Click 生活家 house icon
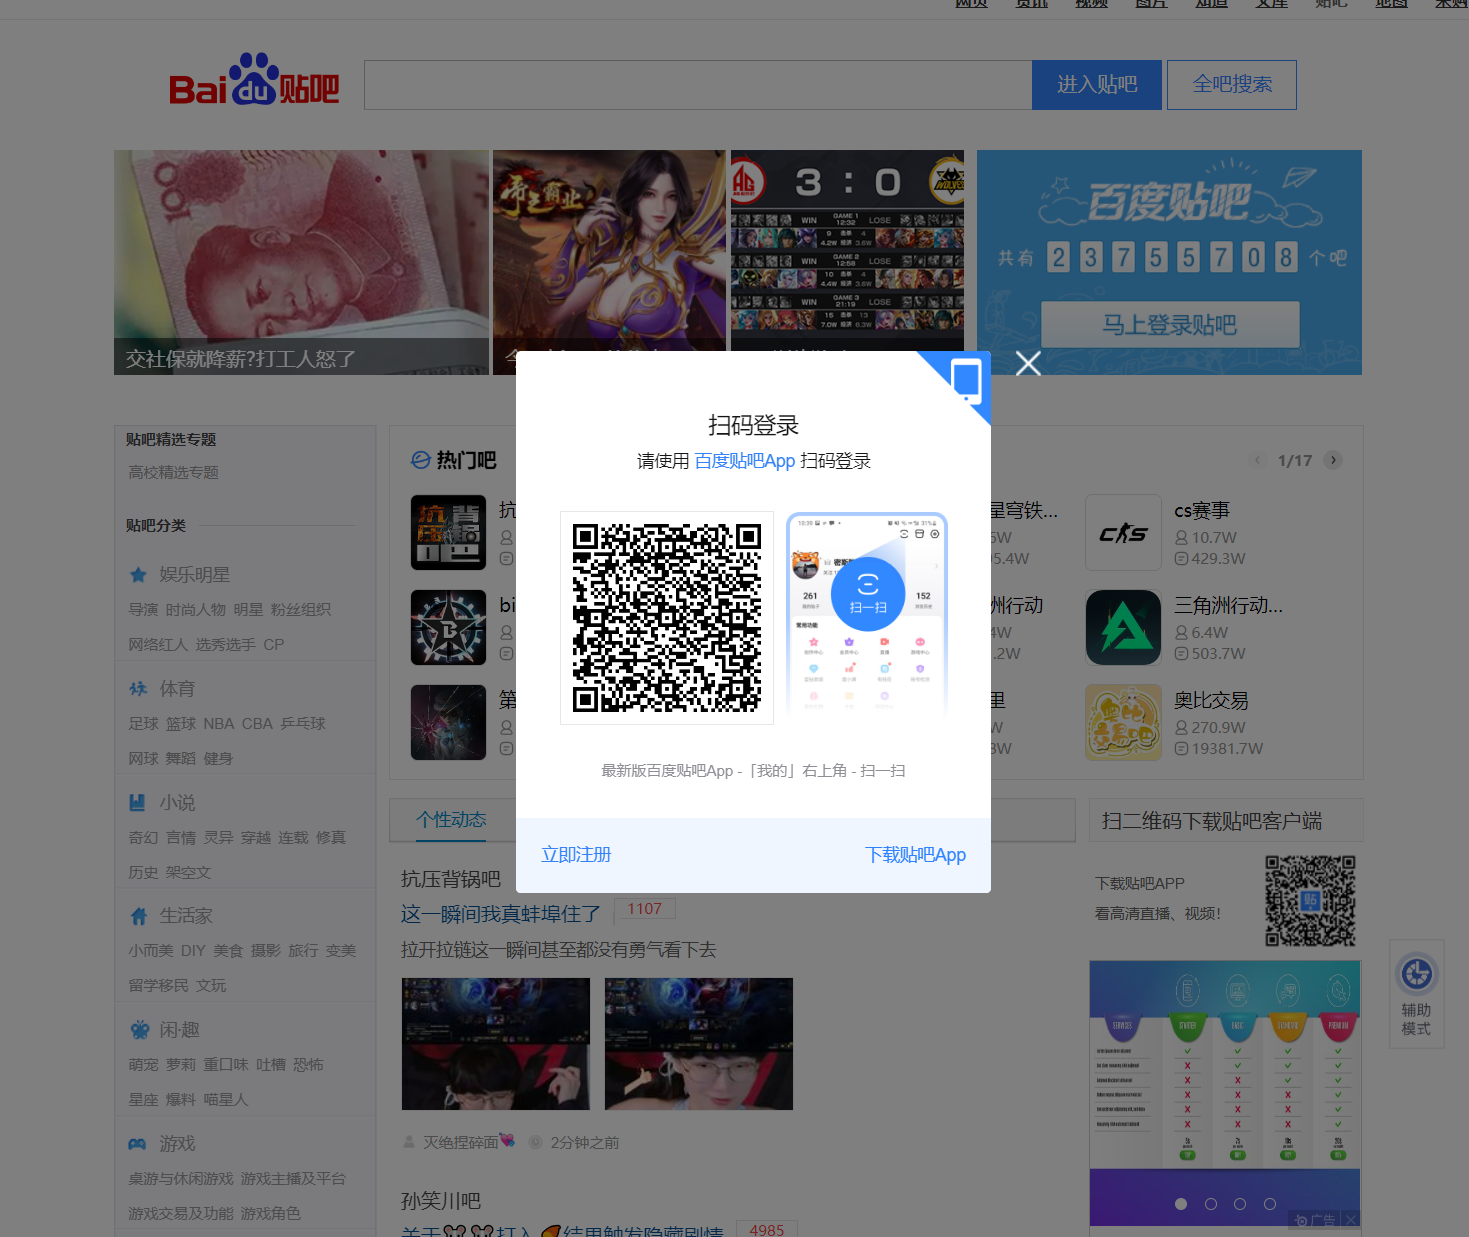The width and height of the screenshot is (1469, 1237). point(138,916)
